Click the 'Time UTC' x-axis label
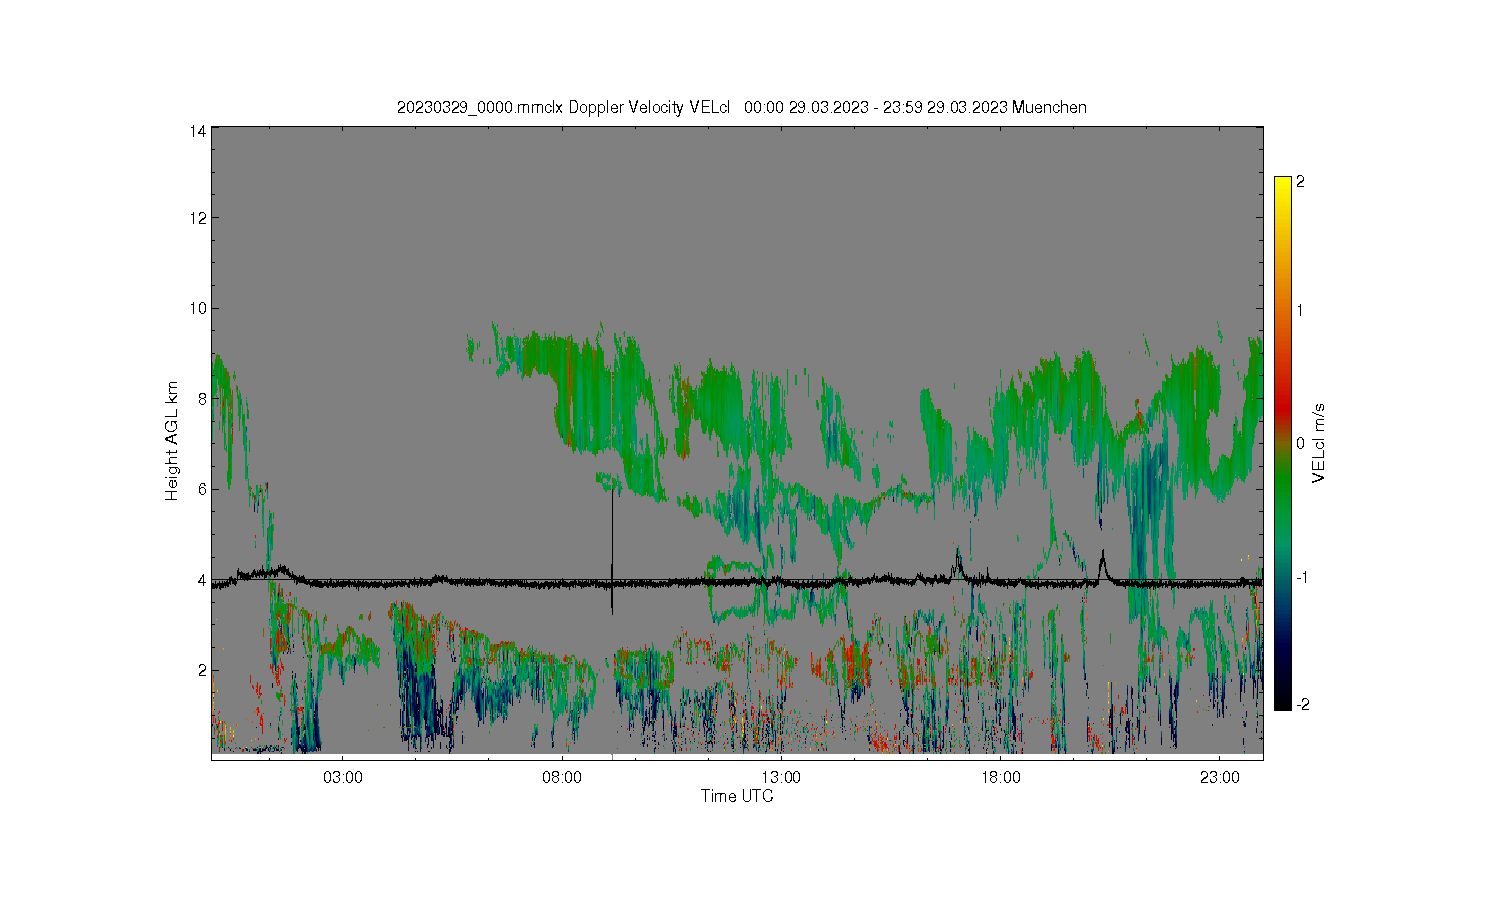1500x900 pixels. point(736,796)
